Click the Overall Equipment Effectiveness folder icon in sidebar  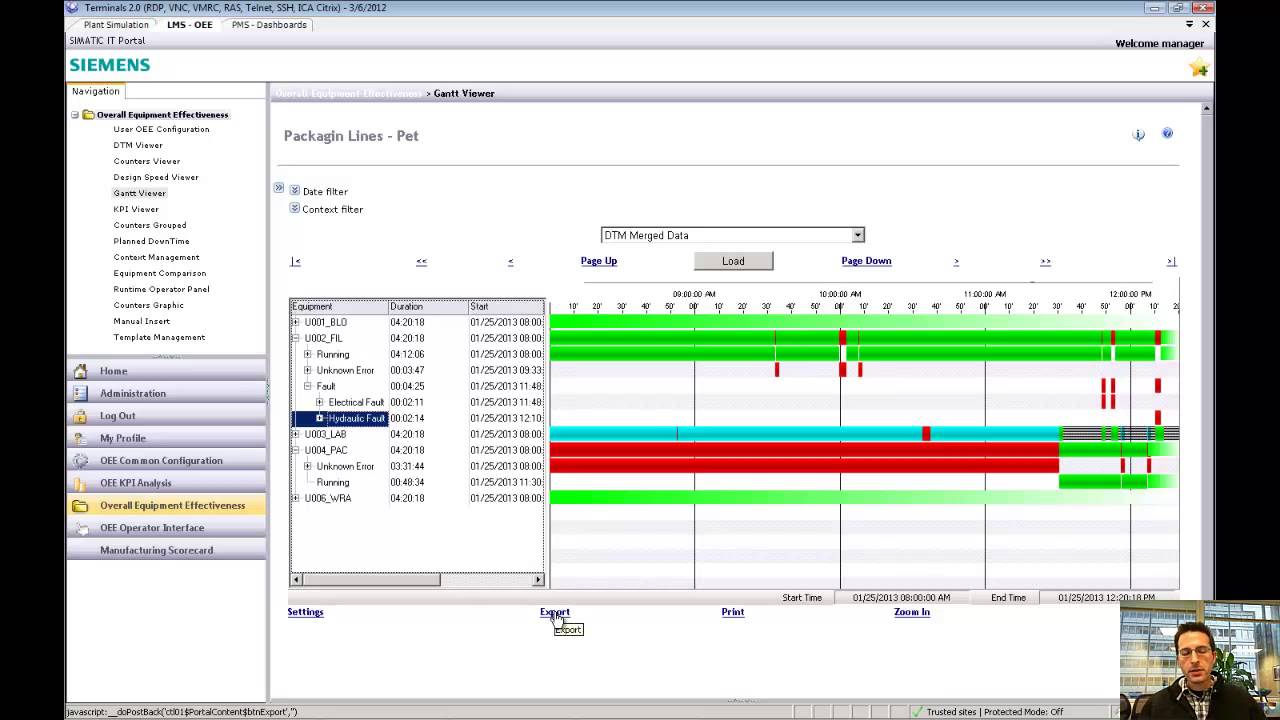[x=80, y=505]
